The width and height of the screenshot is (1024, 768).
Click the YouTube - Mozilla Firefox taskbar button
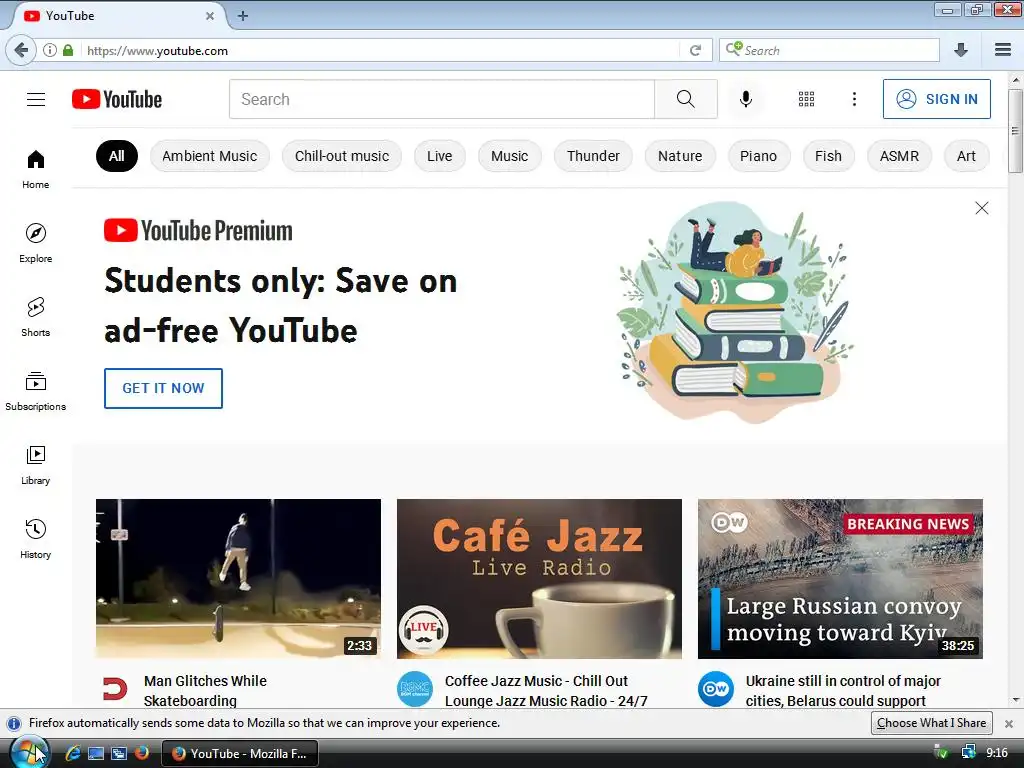(239, 754)
